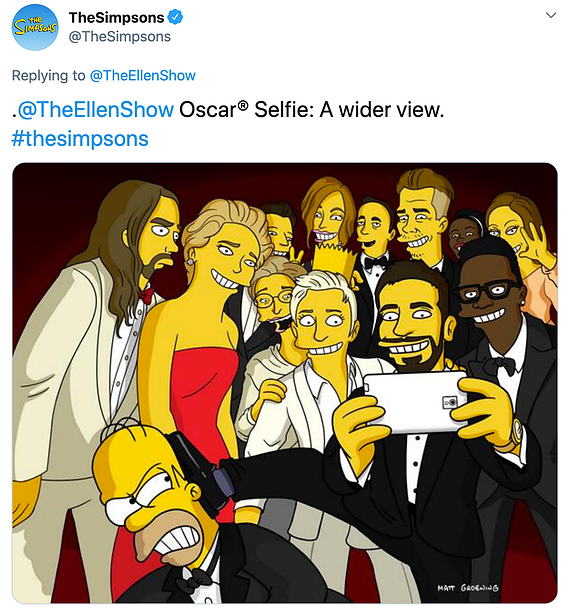The width and height of the screenshot is (569, 614).
Task: Open TheSimpsons display name link
Action: point(116,18)
